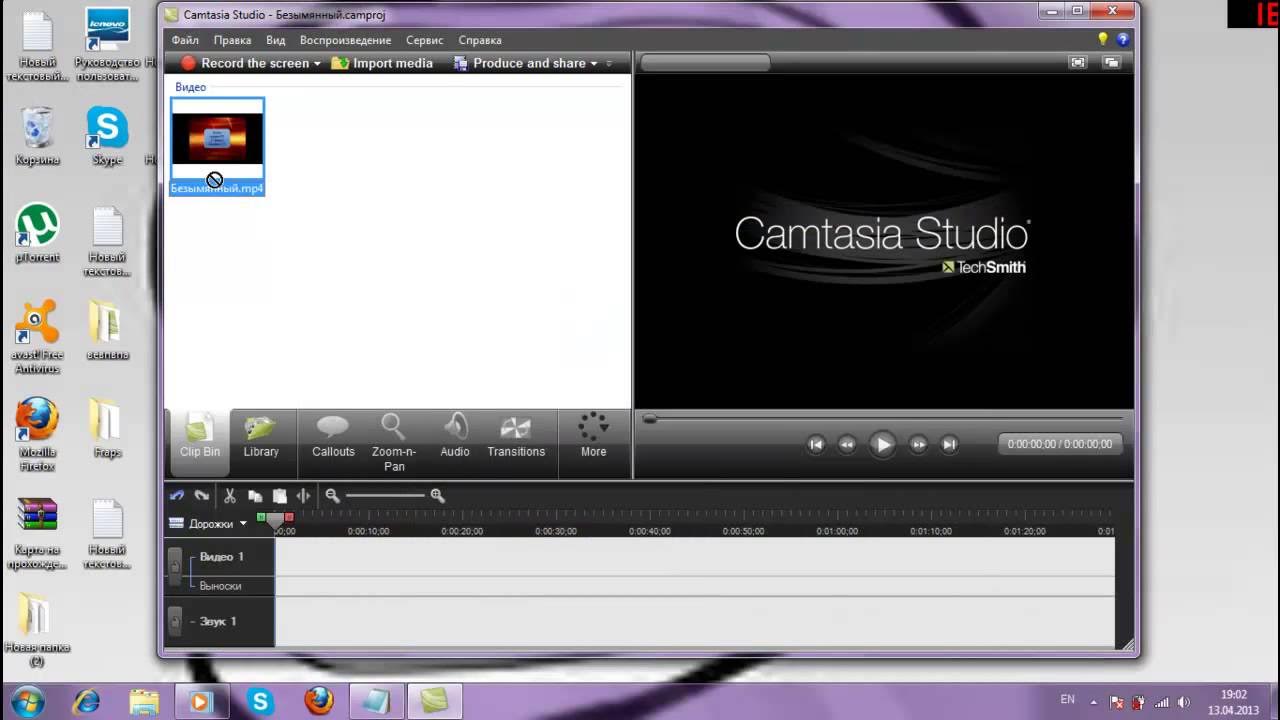Click detach preview window icon

tap(1111, 62)
